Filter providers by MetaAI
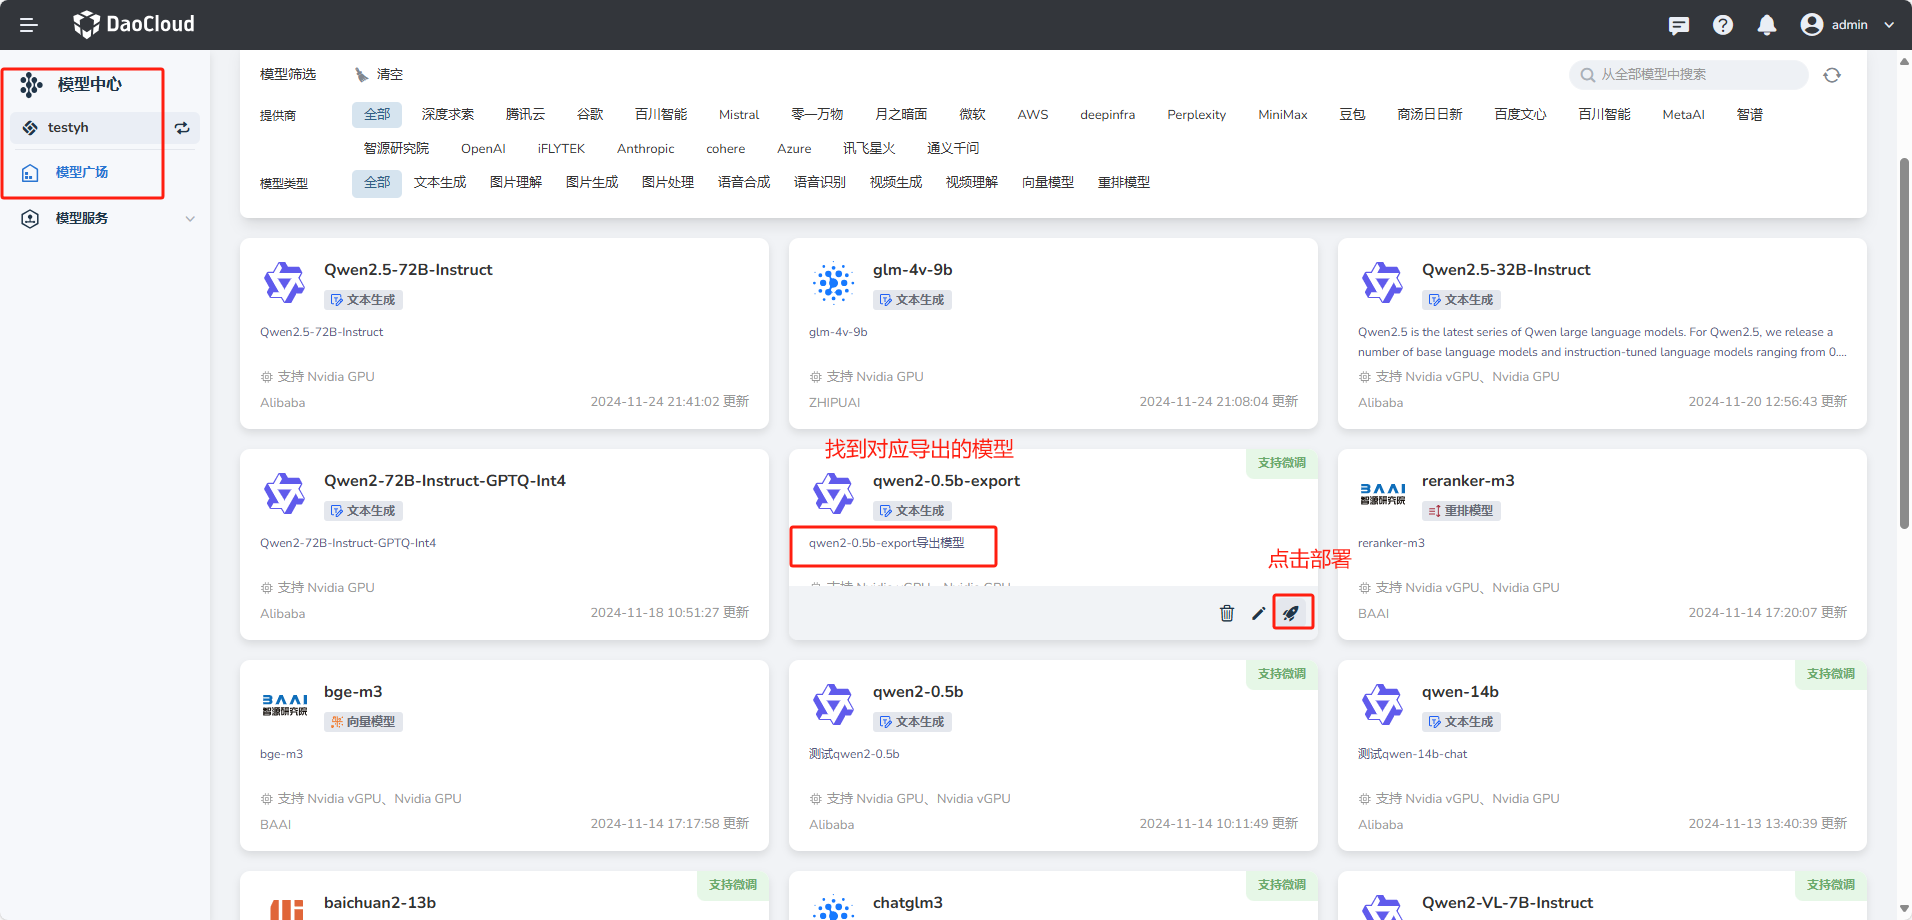This screenshot has width=1912, height=920. pyautogui.click(x=1684, y=115)
